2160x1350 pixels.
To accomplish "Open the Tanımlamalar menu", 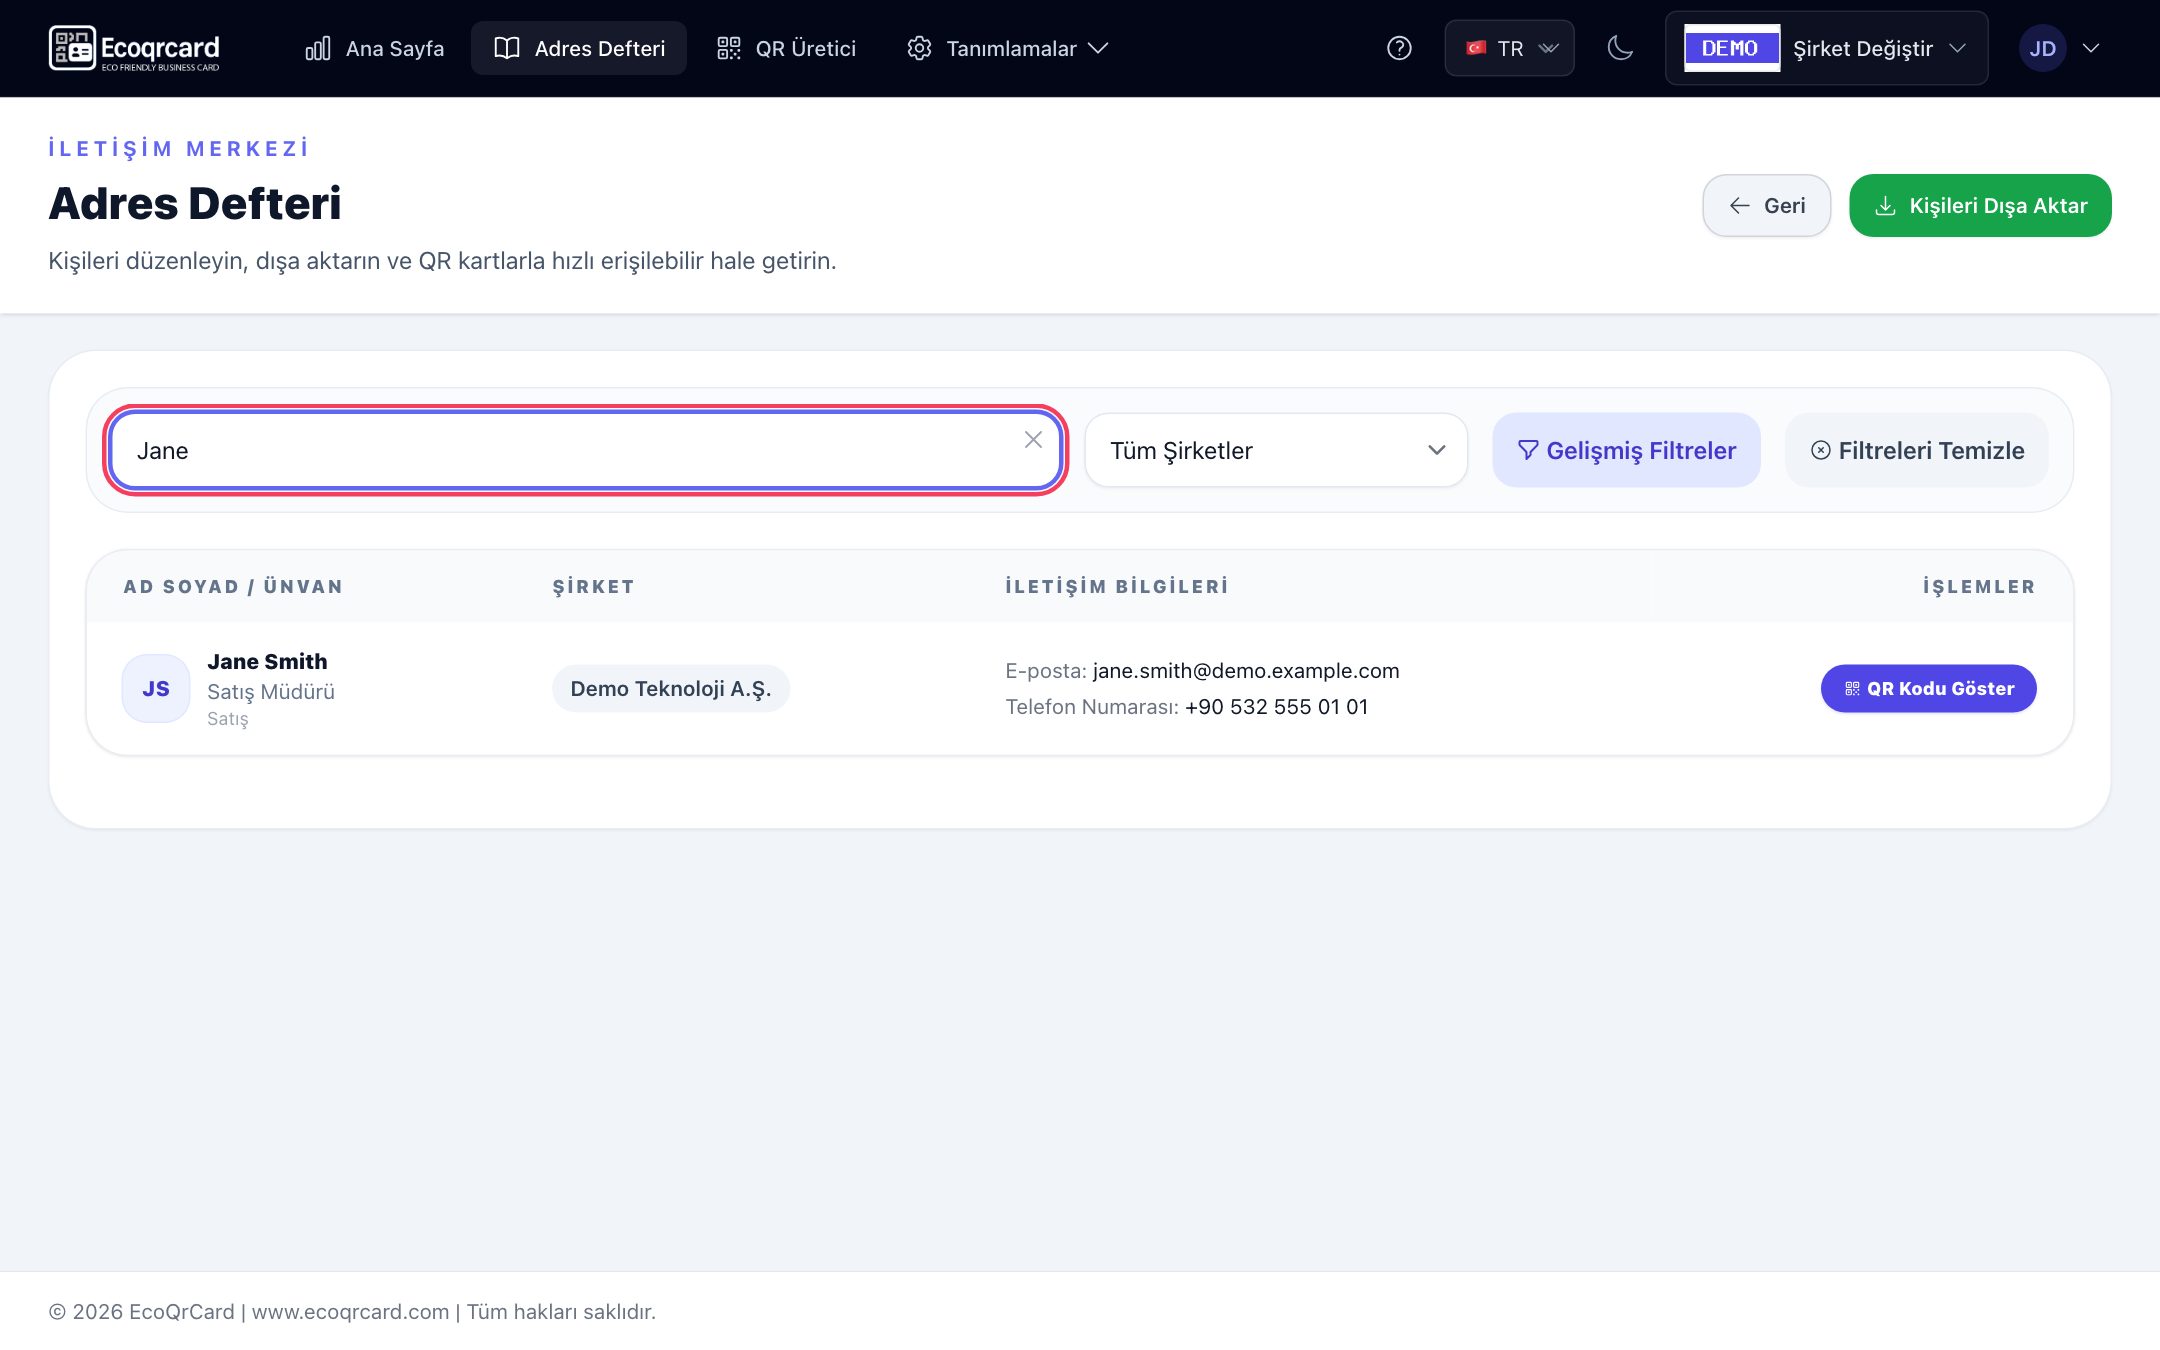I will pyautogui.click(x=1008, y=48).
